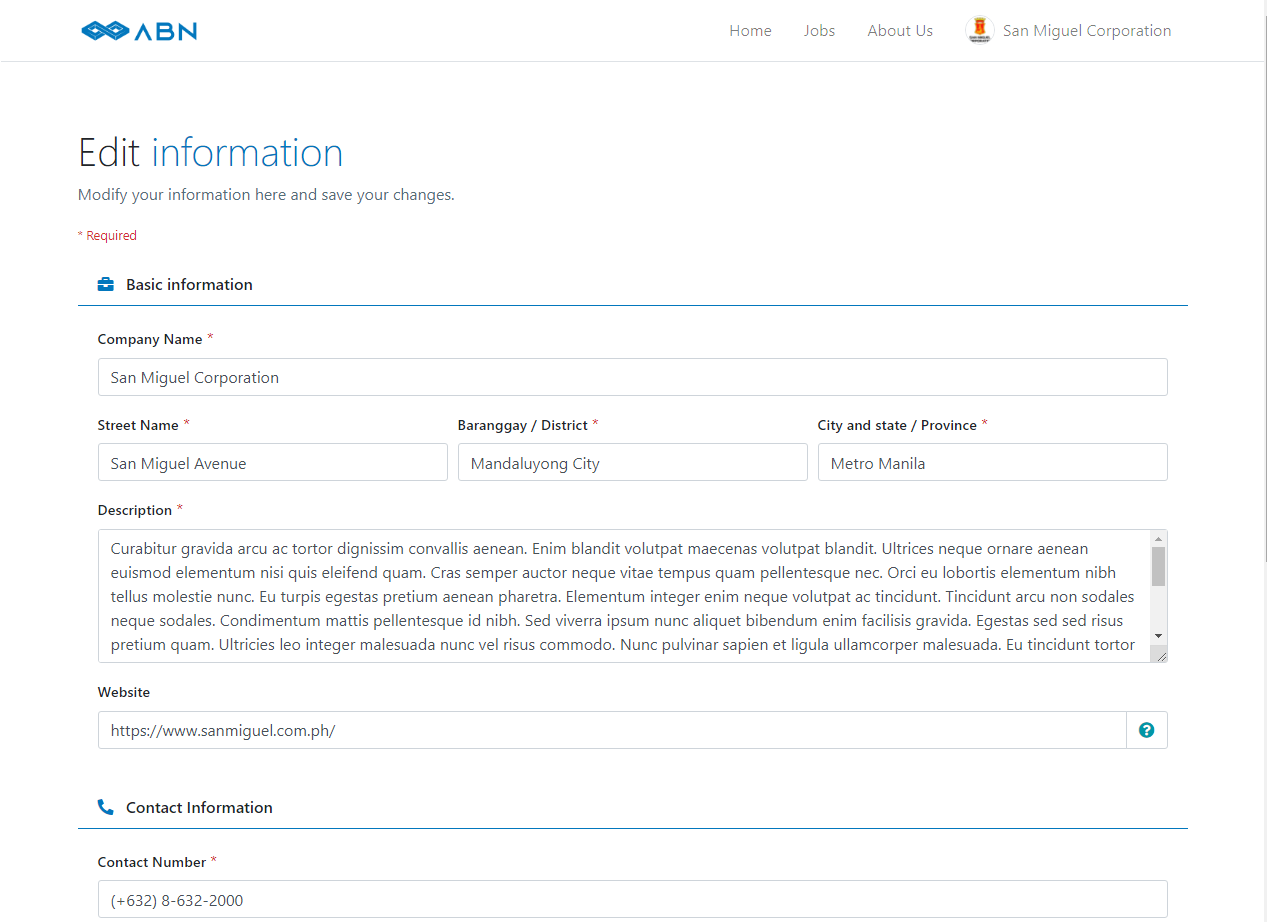Click the Contact Information section heading
The width and height of the screenshot is (1267, 922).
(x=199, y=807)
